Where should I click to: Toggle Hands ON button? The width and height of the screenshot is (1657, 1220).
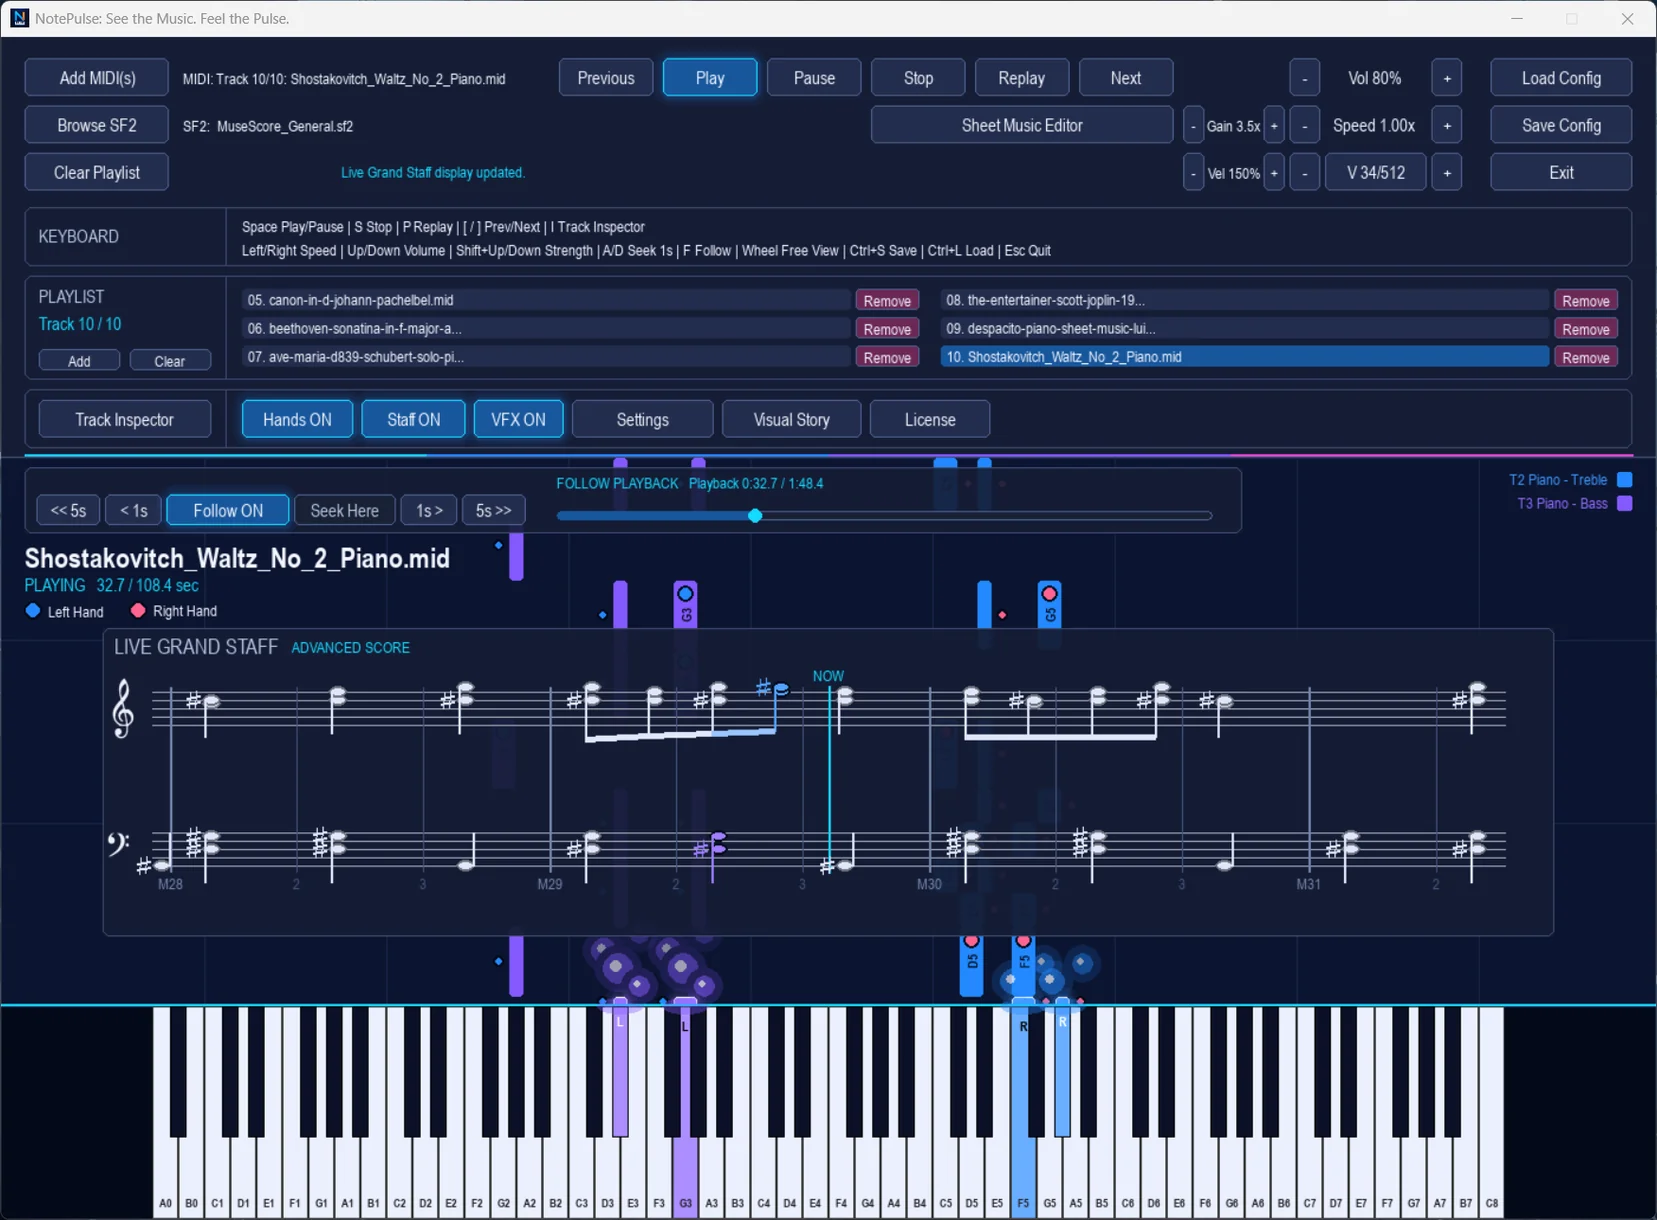pyautogui.click(x=297, y=420)
